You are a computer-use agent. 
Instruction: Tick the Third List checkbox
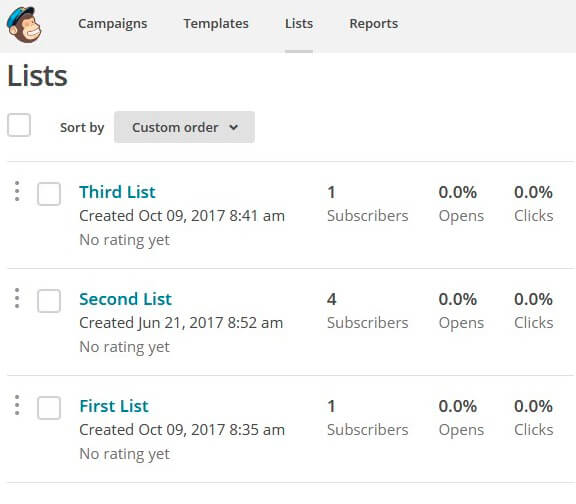click(49, 194)
